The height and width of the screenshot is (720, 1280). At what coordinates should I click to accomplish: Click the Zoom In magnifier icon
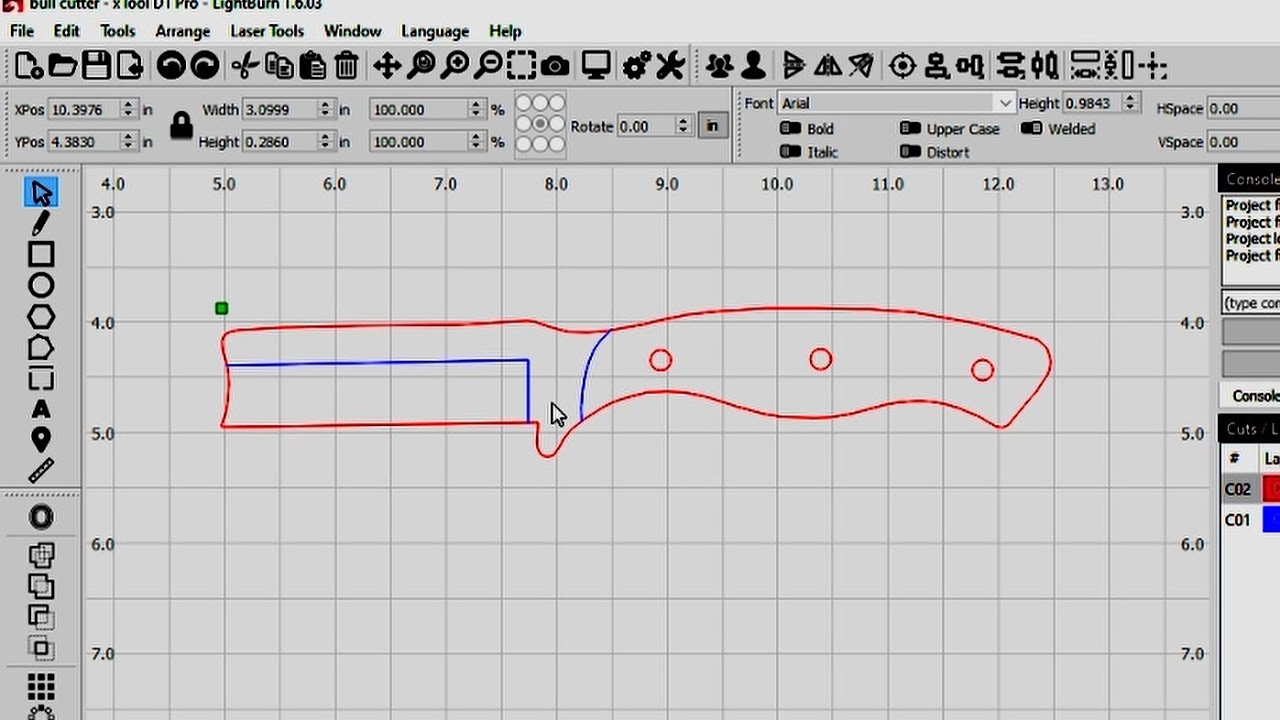(x=454, y=66)
